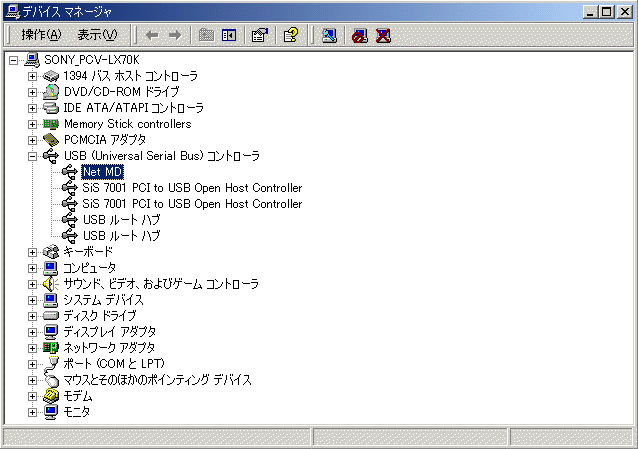Select the Net MD device
This screenshot has width=638, height=449.
[x=102, y=172]
